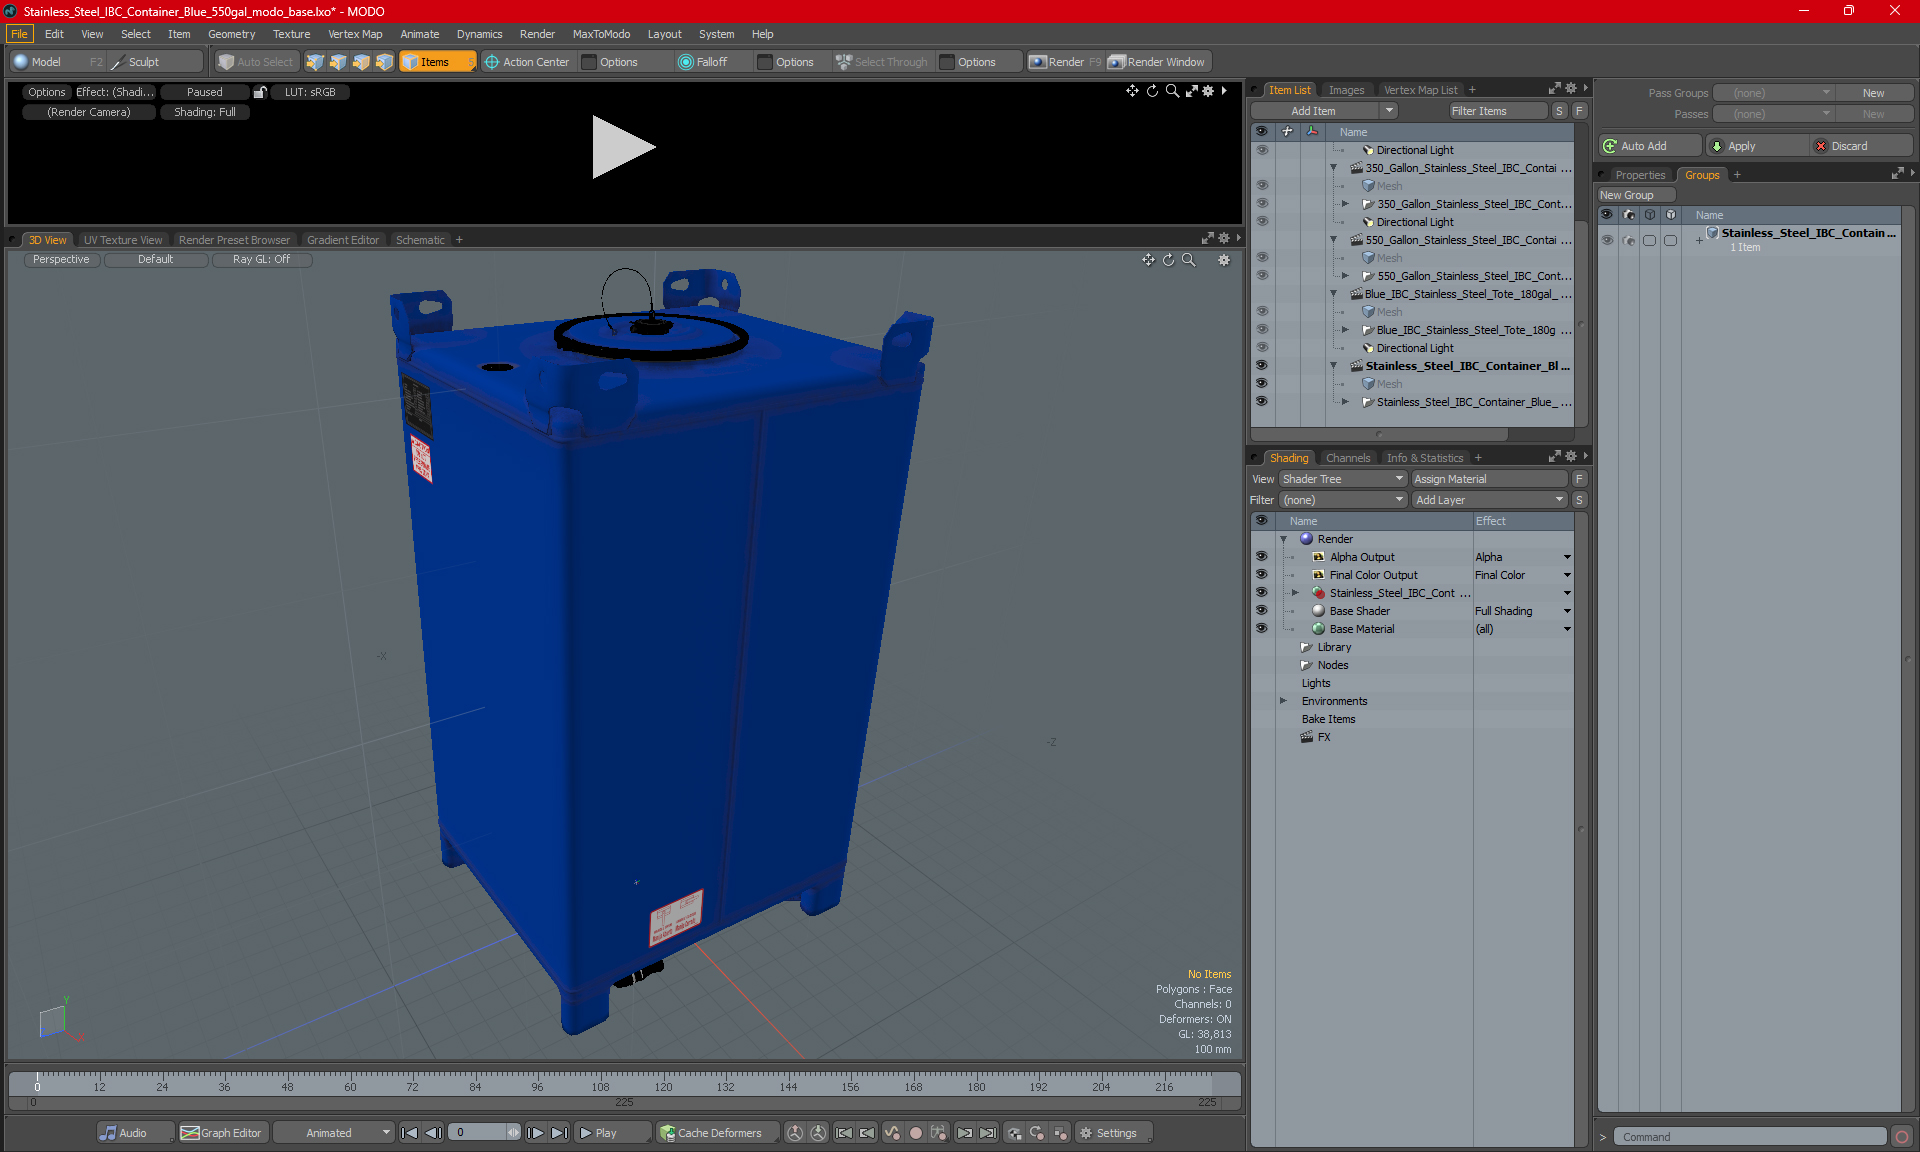Viewport: 1920px width, 1152px height.
Task: Click Filter Items field
Action: click(1497, 111)
